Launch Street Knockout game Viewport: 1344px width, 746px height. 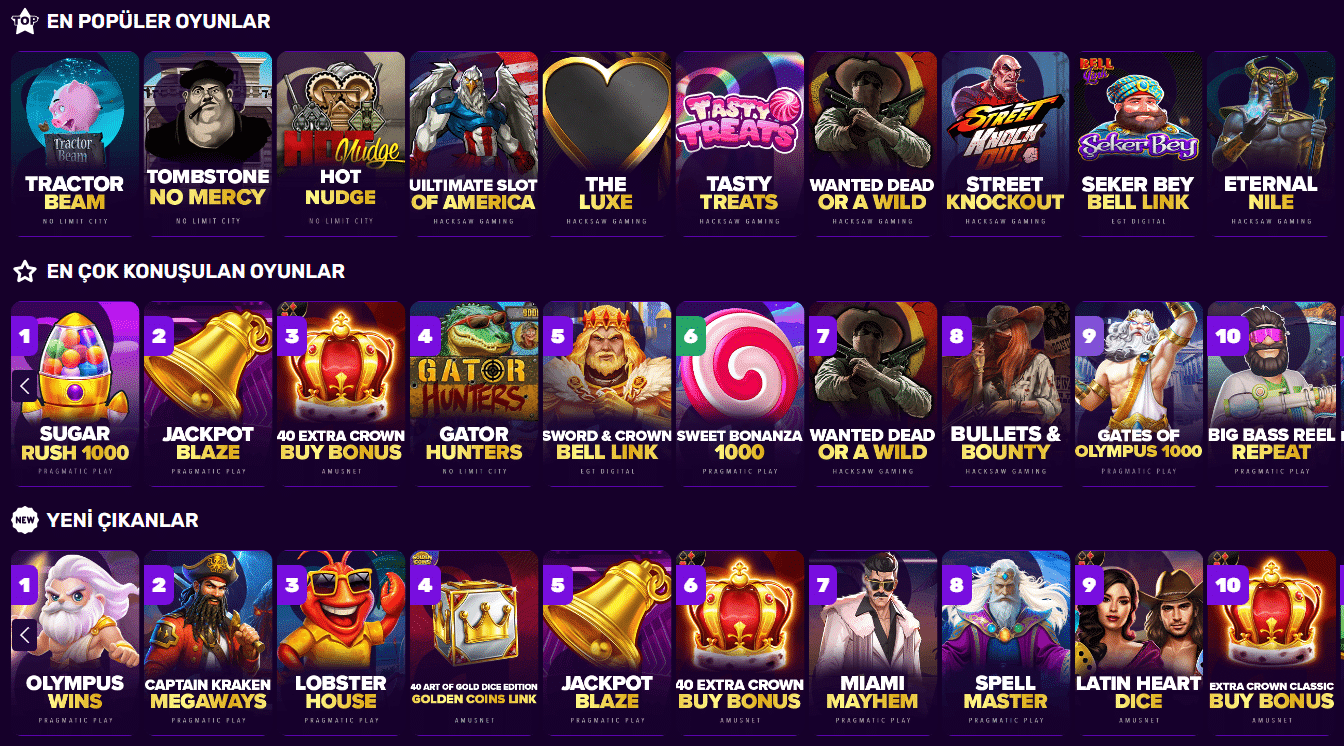coord(1006,144)
